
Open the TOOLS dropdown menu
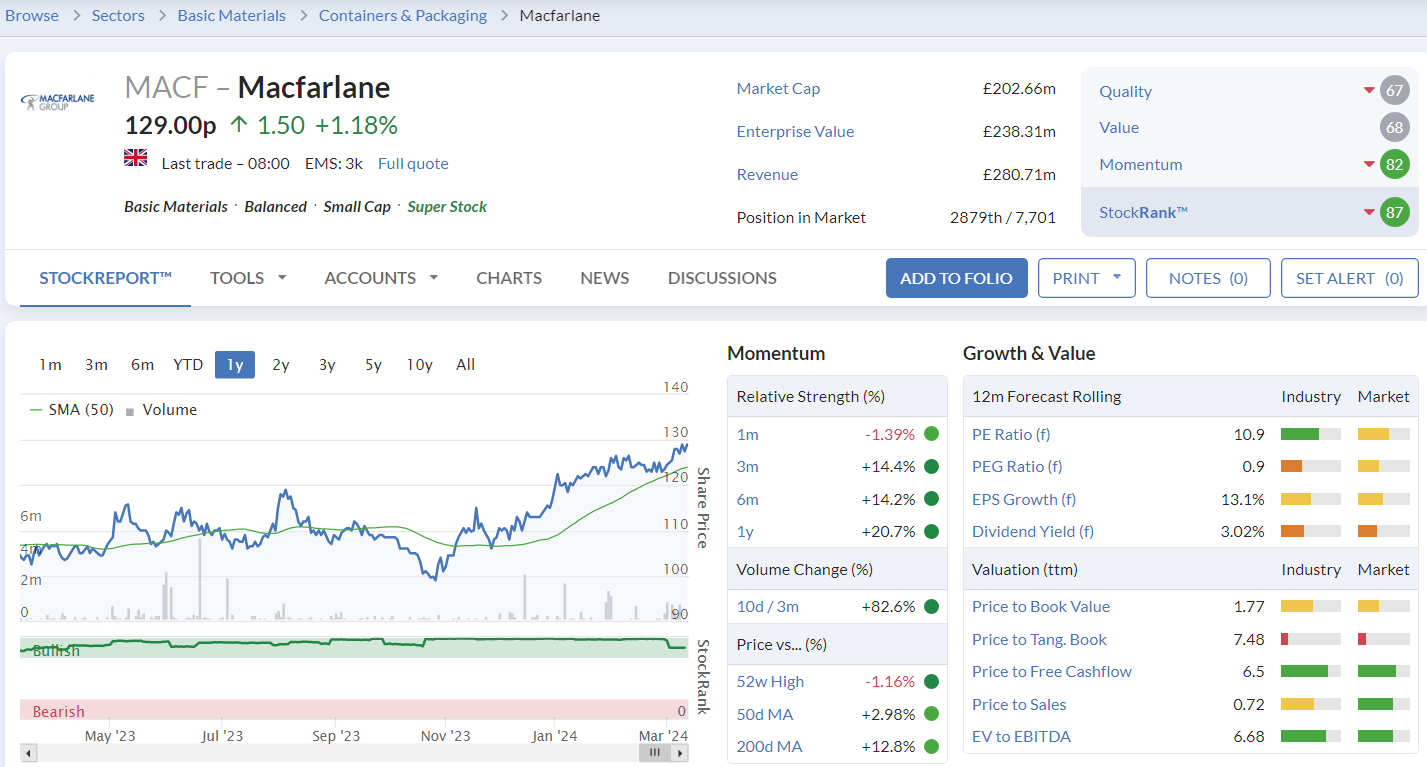point(248,278)
